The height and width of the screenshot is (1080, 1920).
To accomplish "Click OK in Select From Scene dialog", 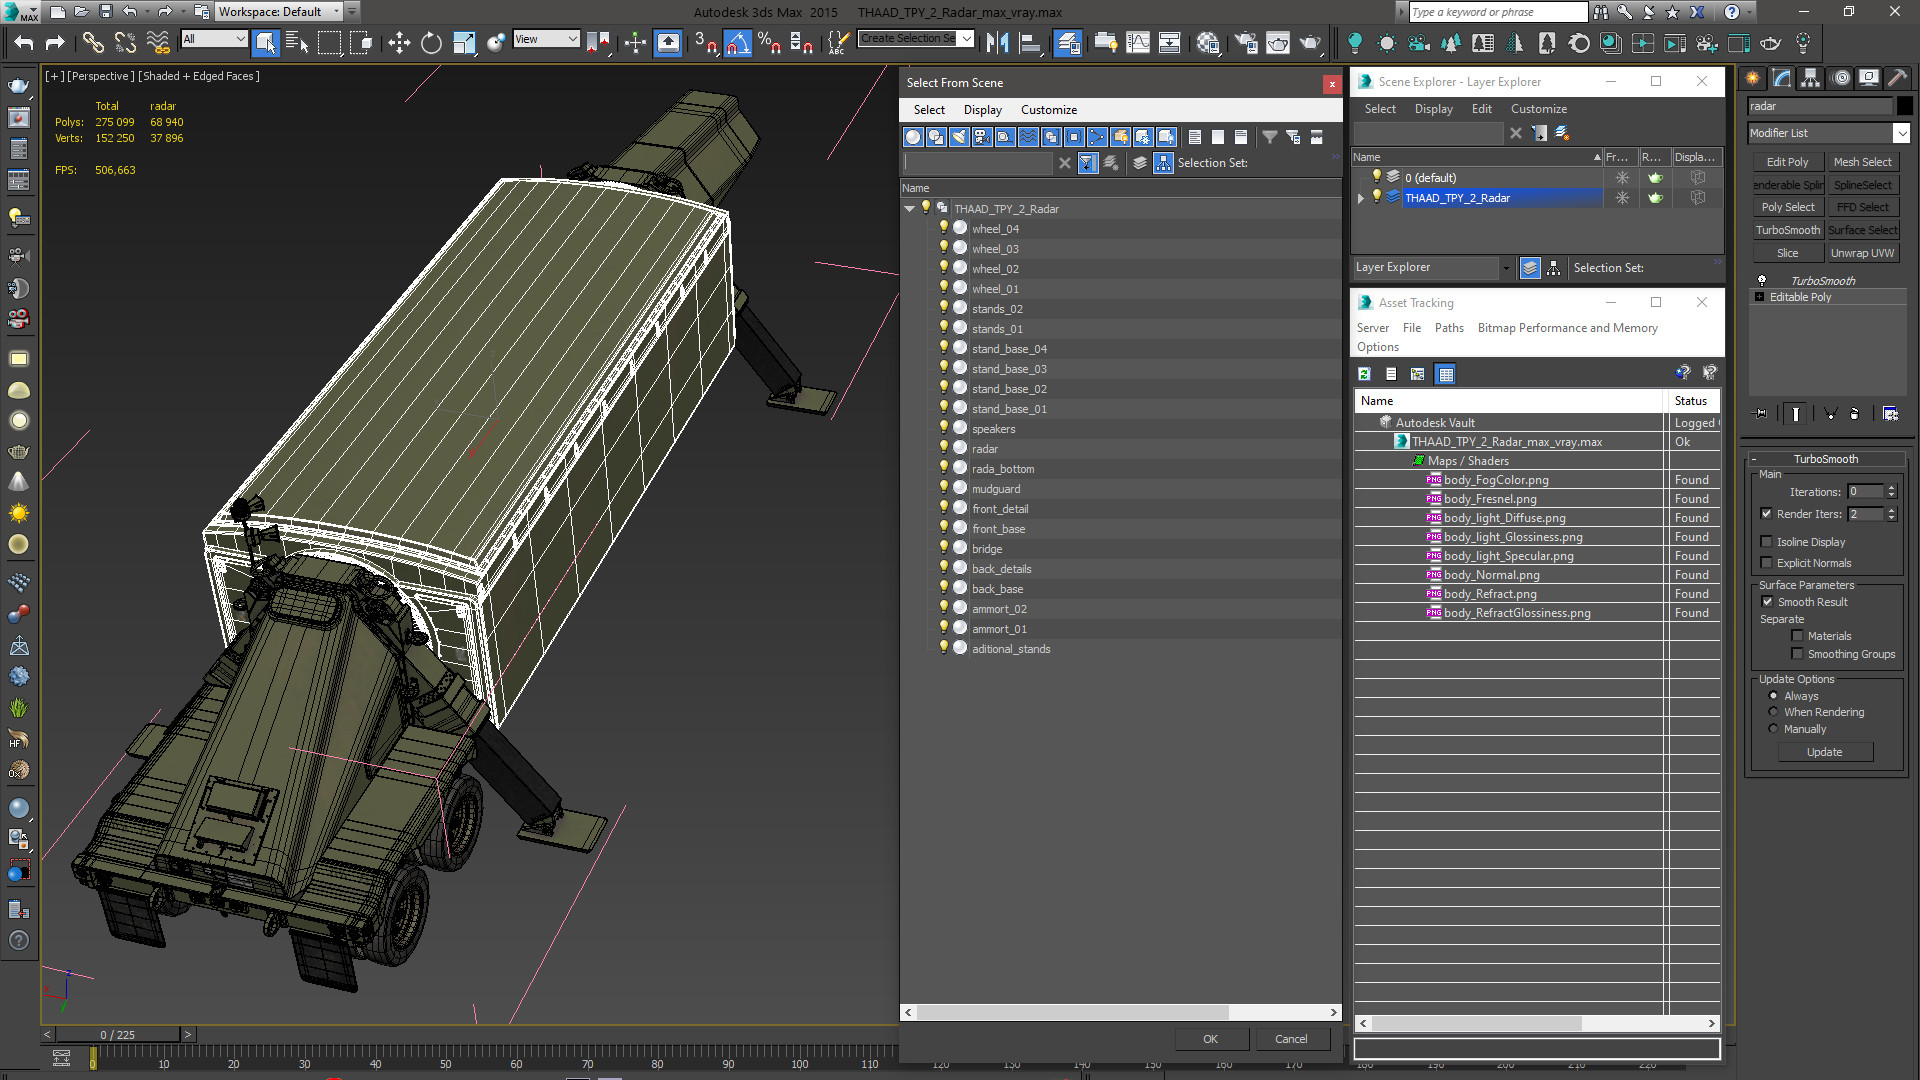I will click(1210, 1039).
